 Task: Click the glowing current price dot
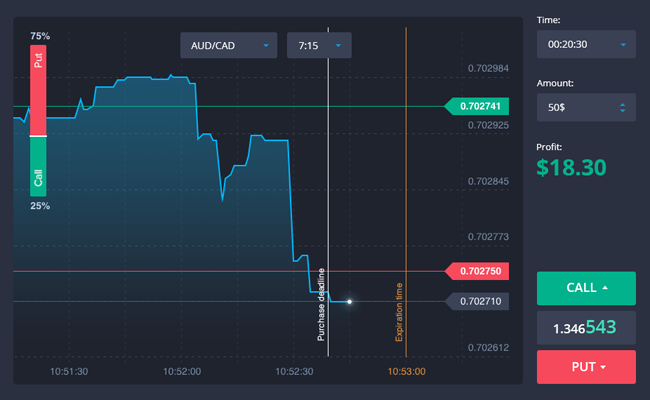tap(349, 302)
